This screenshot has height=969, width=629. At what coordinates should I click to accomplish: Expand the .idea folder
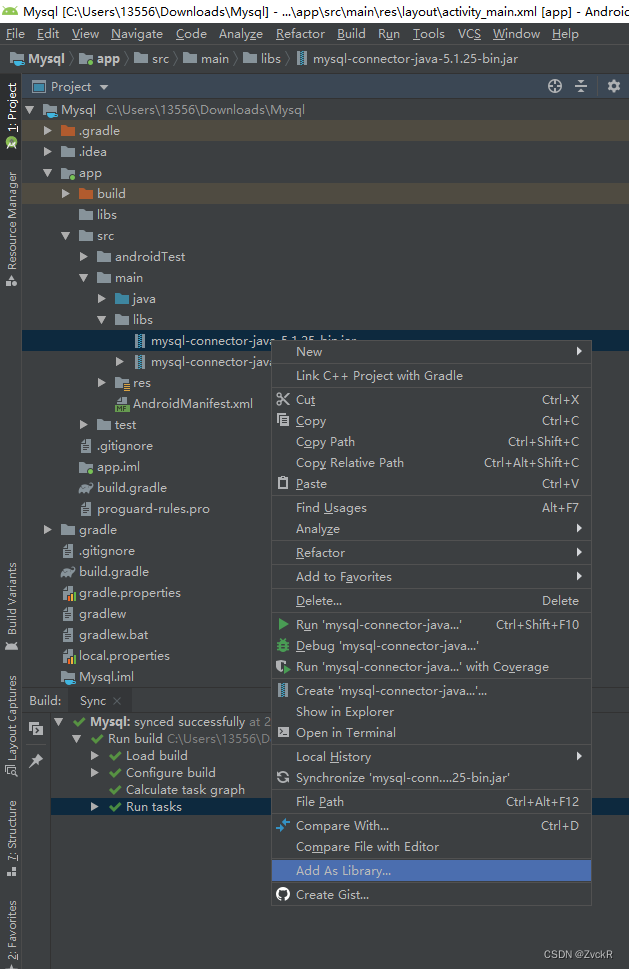(x=48, y=152)
